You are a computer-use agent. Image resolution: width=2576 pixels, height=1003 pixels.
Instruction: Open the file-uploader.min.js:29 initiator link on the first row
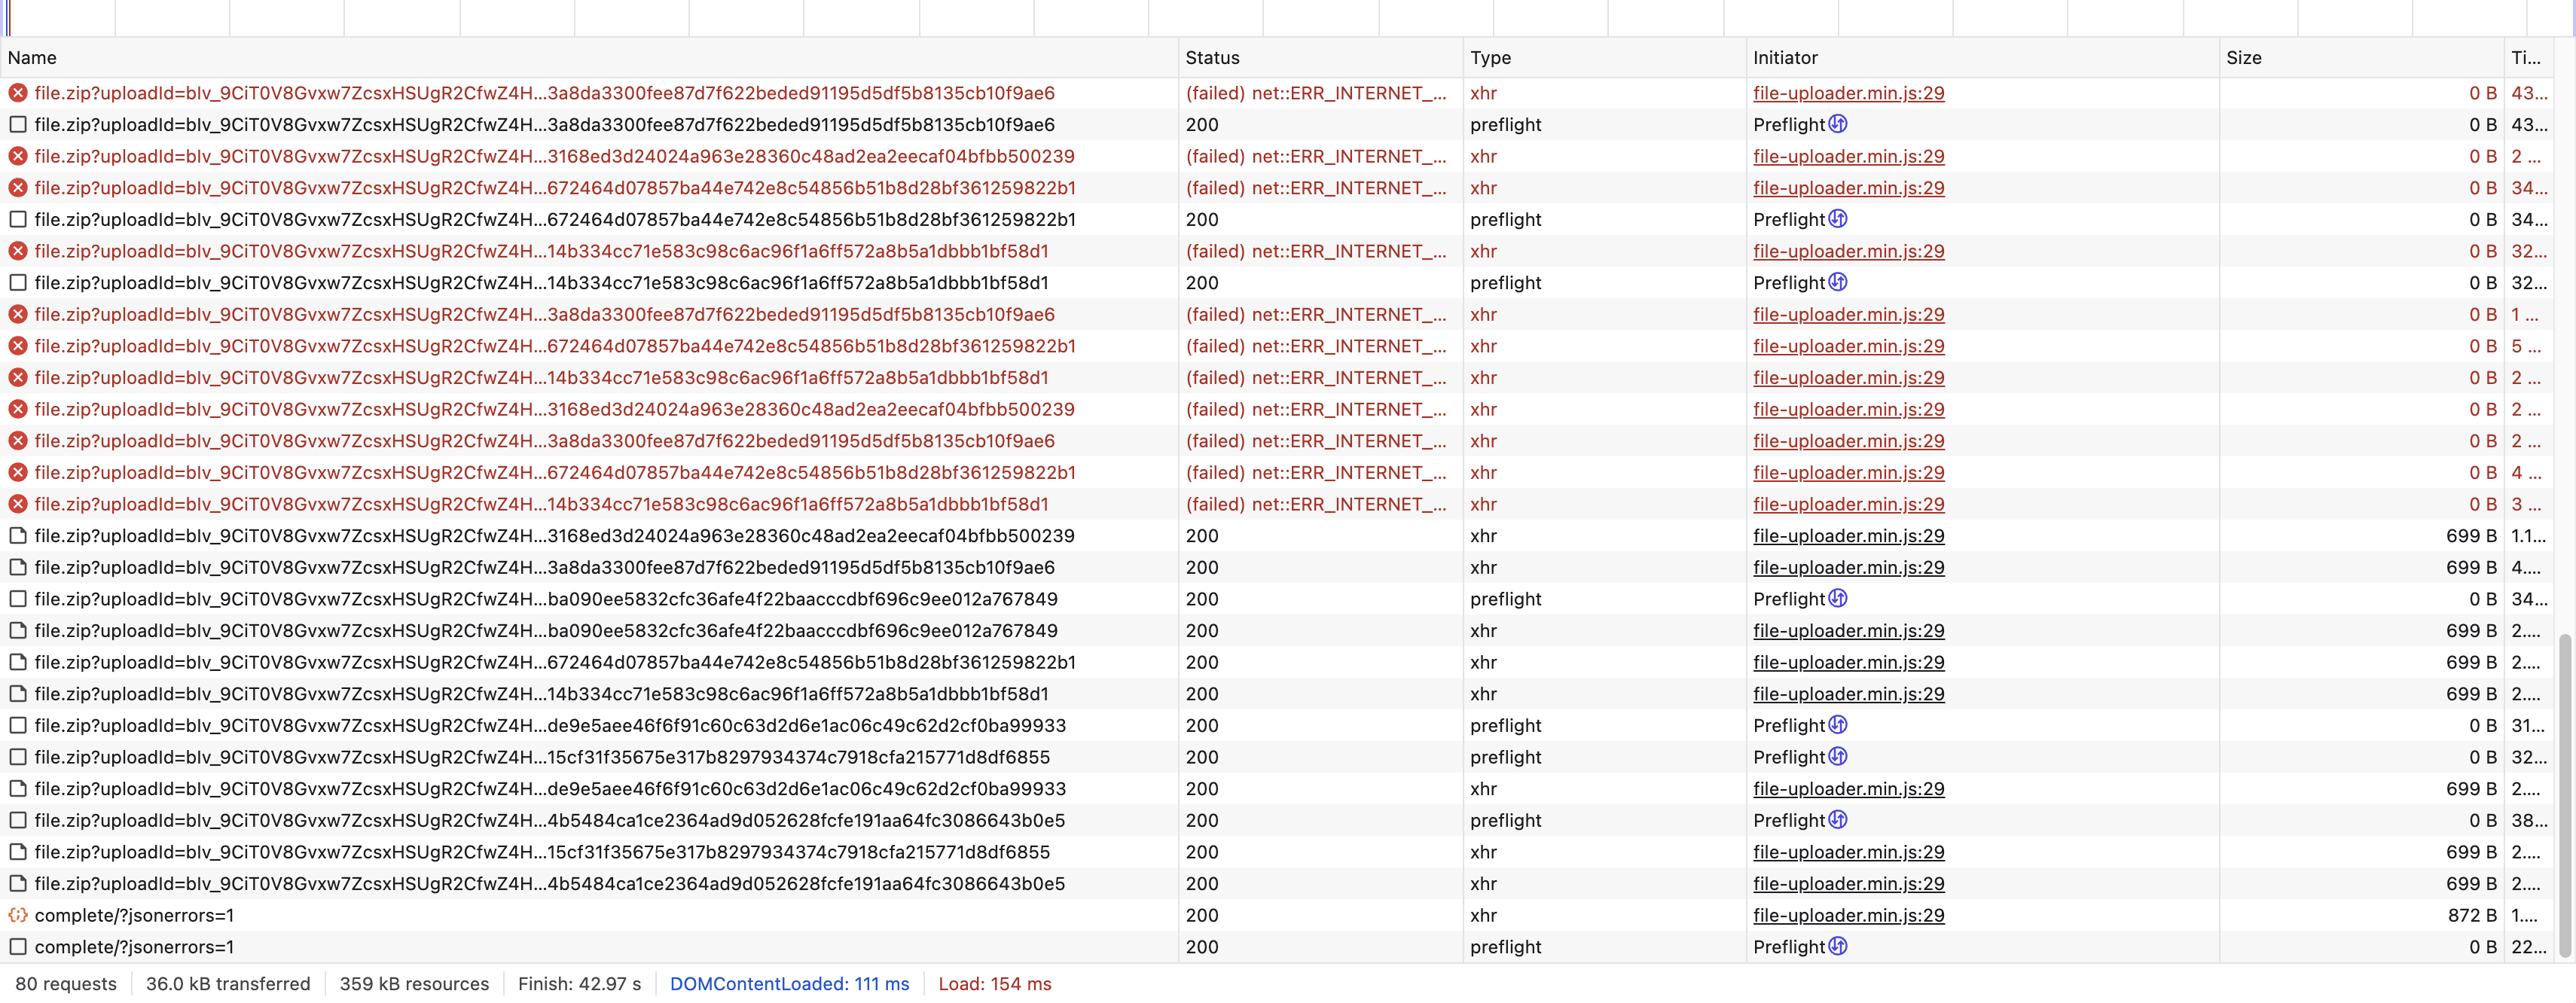click(1848, 92)
